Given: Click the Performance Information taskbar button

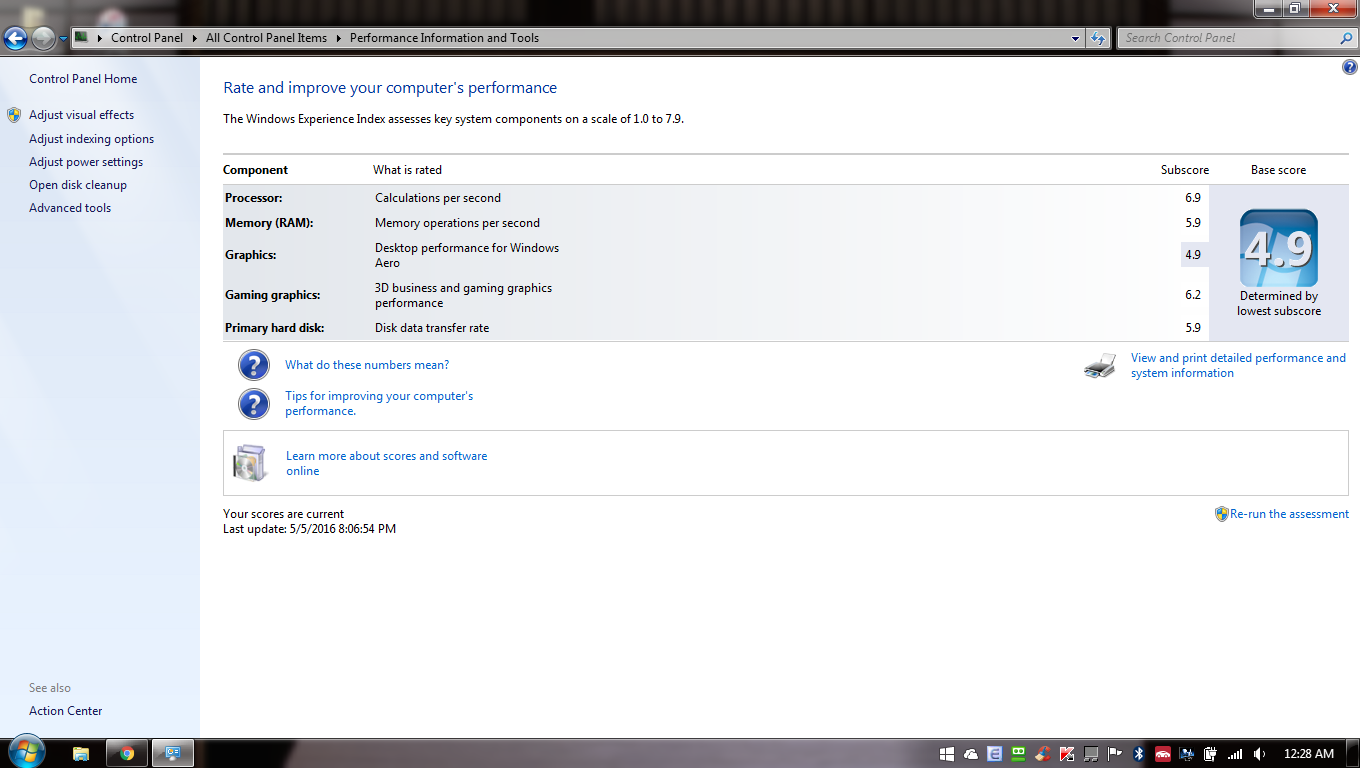Looking at the screenshot, I should tap(173, 754).
